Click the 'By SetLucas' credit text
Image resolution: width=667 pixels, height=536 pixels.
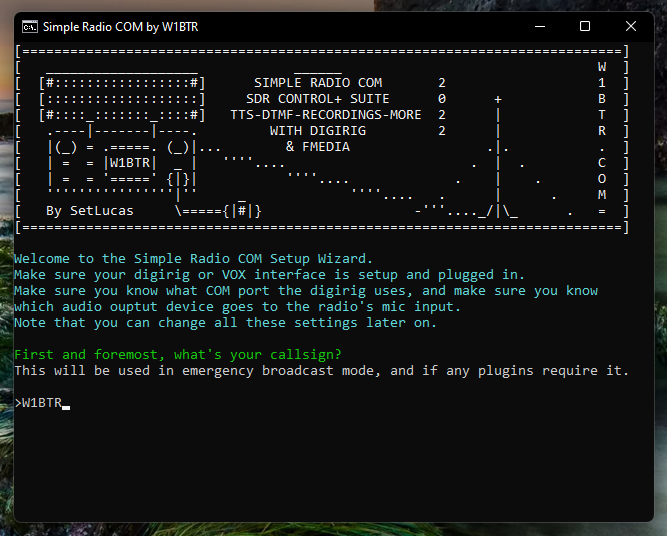pos(90,211)
